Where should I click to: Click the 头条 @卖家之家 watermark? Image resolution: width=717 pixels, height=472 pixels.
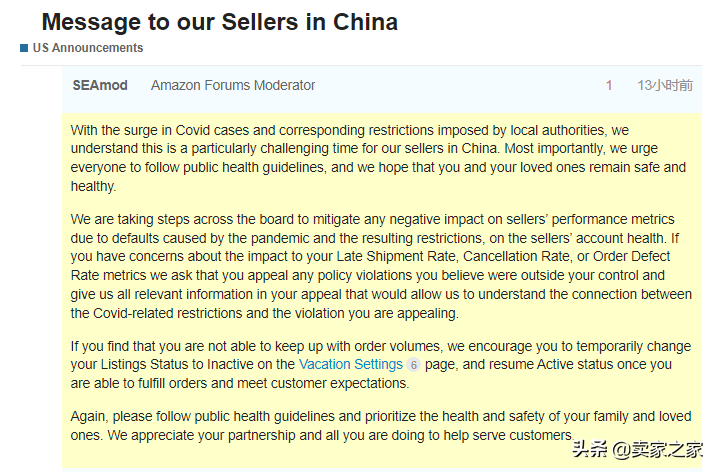coord(637,449)
